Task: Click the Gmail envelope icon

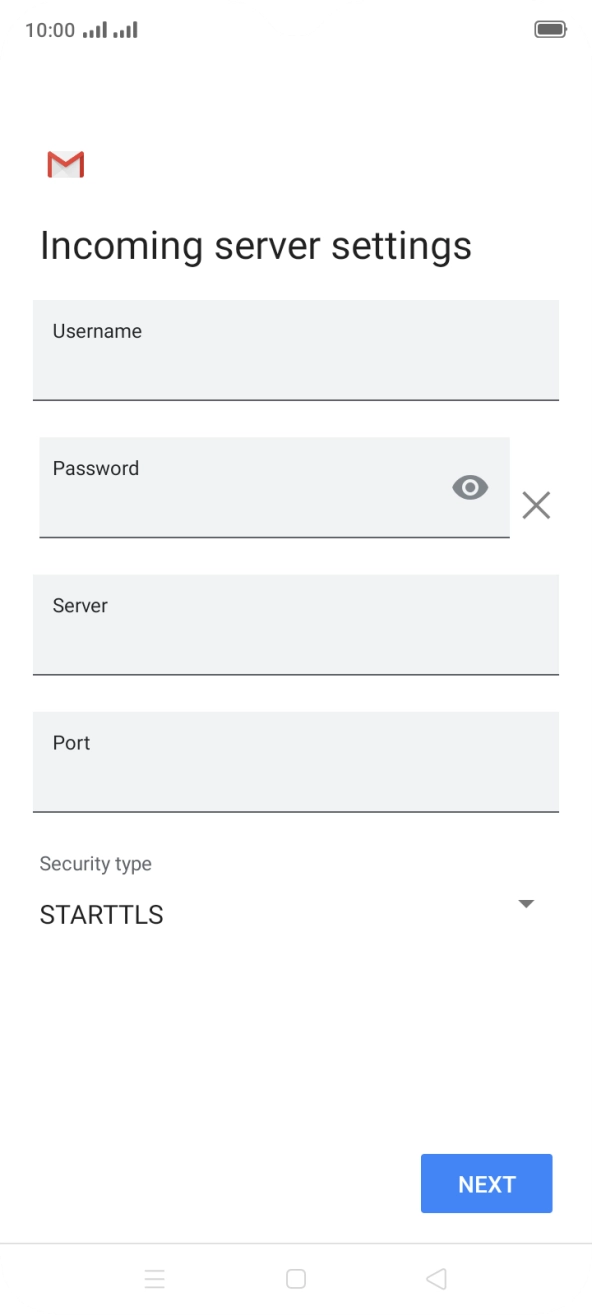Action: (65, 163)
